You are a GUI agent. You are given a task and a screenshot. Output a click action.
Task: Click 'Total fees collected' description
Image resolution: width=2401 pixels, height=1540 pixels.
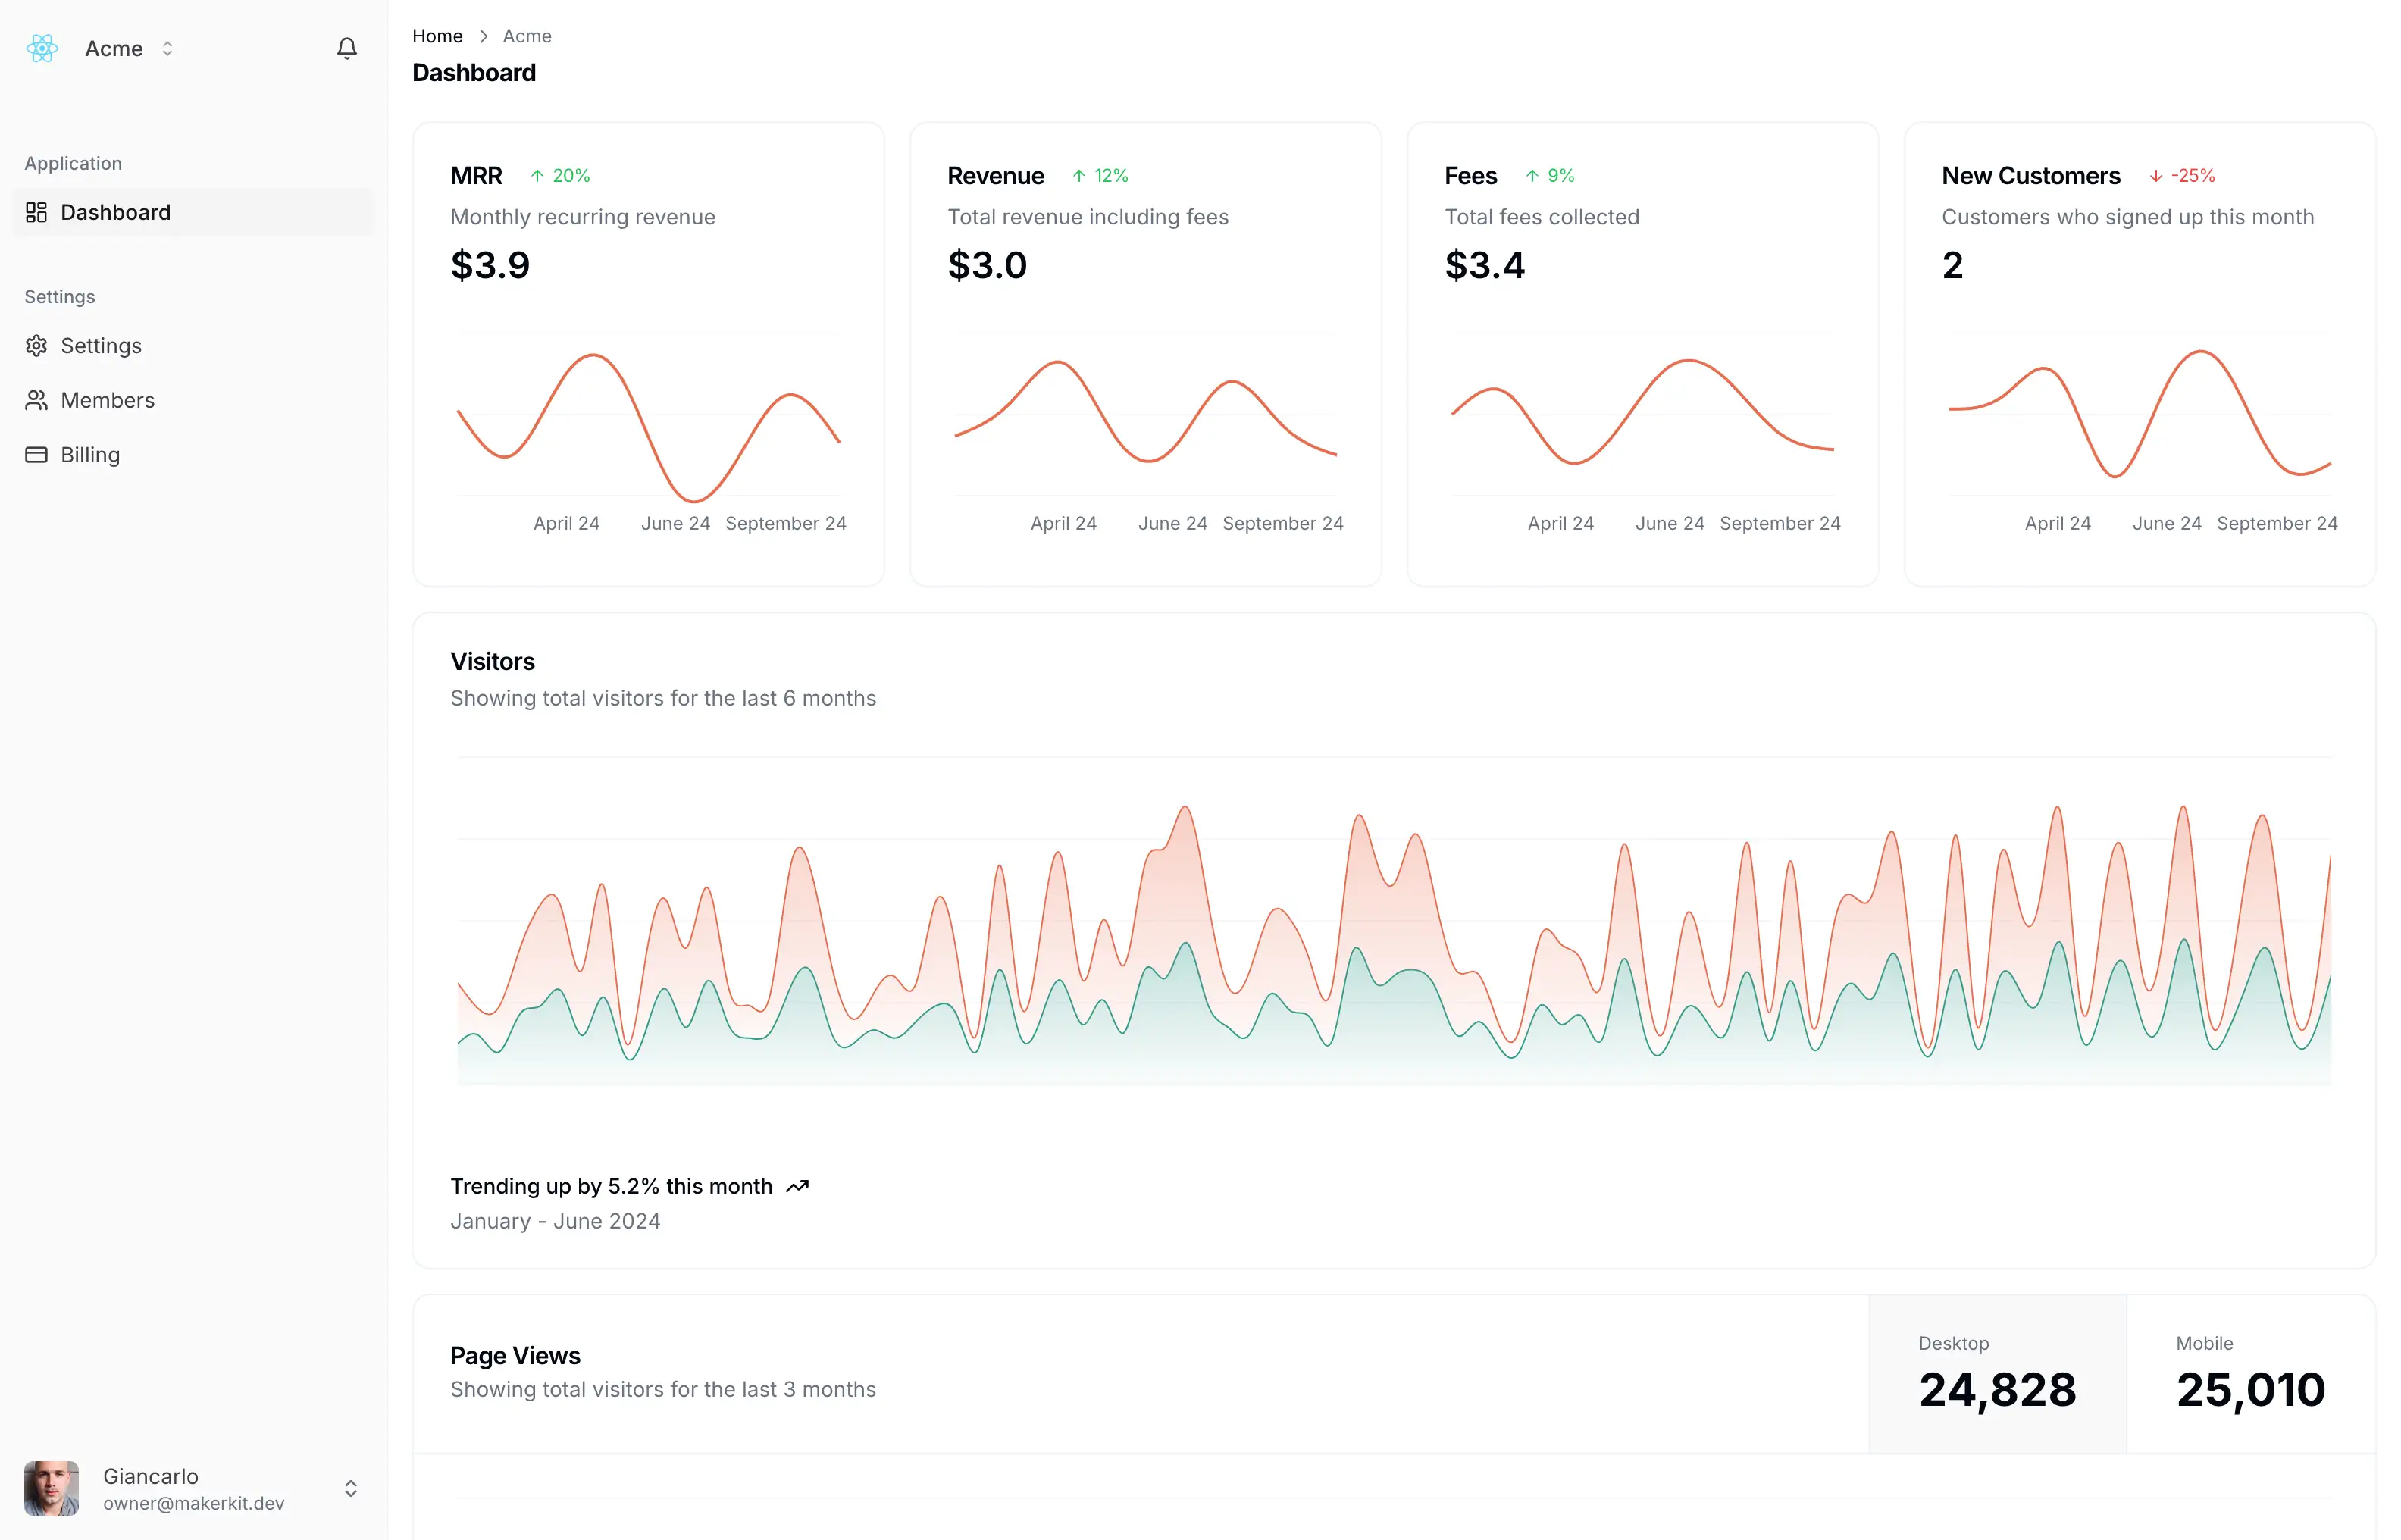tap(1542, 217)
